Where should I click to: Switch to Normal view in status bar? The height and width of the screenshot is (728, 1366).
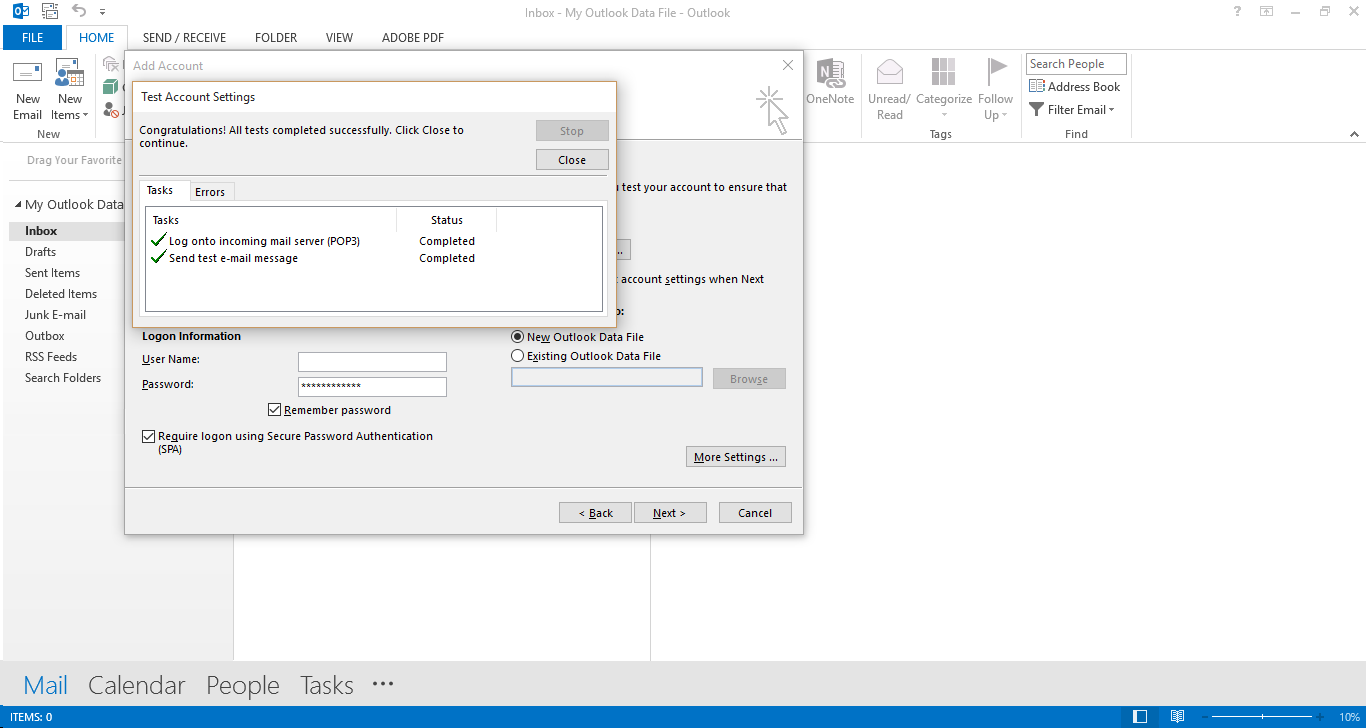coord(1141,717)
